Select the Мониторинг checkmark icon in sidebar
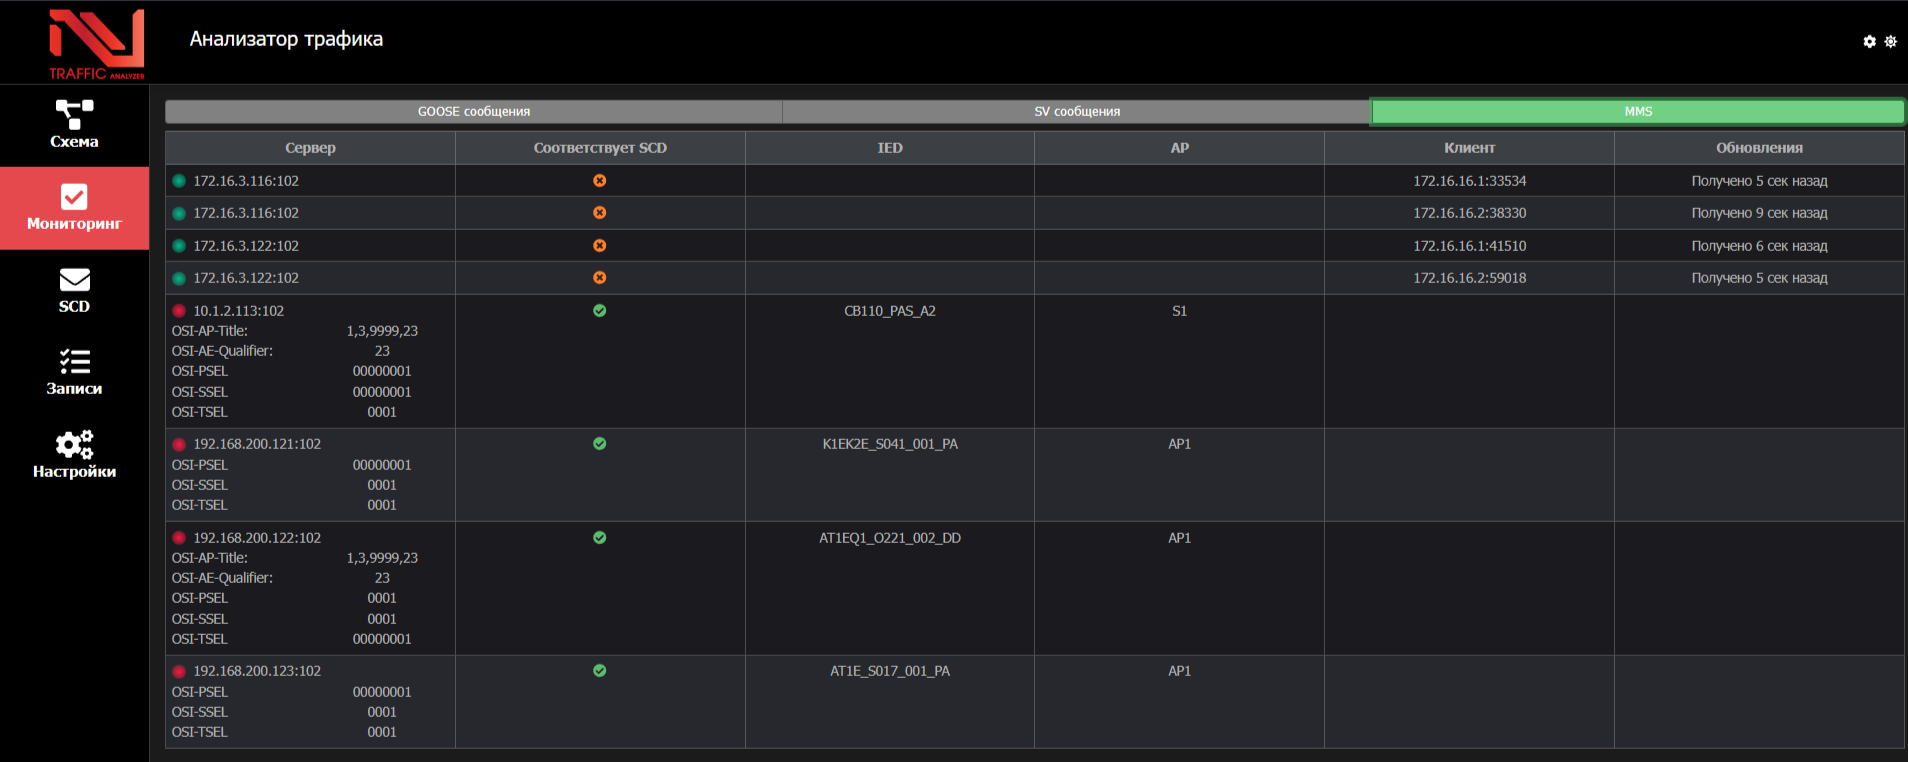This screenshot has width=1908, height=762. pyautogui.click(x=74, y=197)
